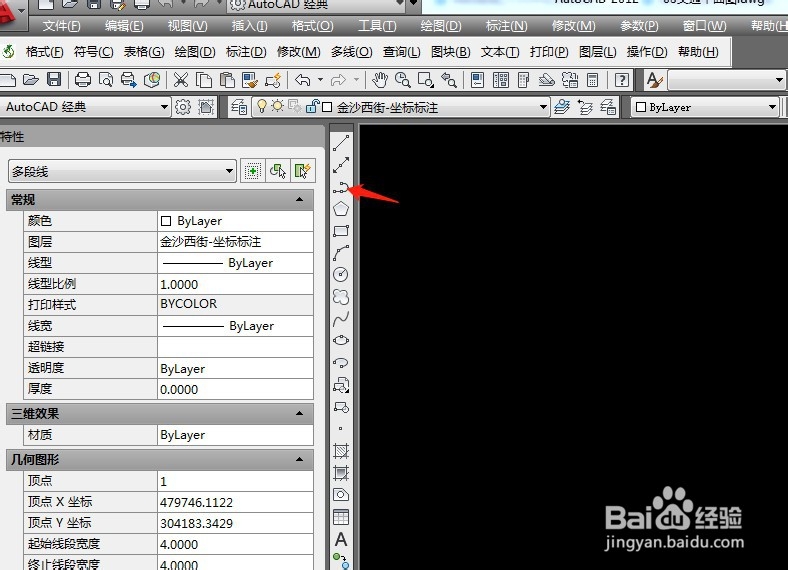This screenshot has height=570, width=788.
Task: Select the Pan hand tool
Action: [380, 80]
